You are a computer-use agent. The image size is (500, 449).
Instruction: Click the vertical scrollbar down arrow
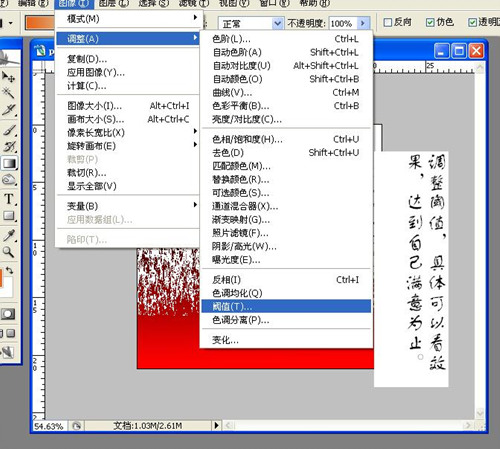click(x=480, y=413)
